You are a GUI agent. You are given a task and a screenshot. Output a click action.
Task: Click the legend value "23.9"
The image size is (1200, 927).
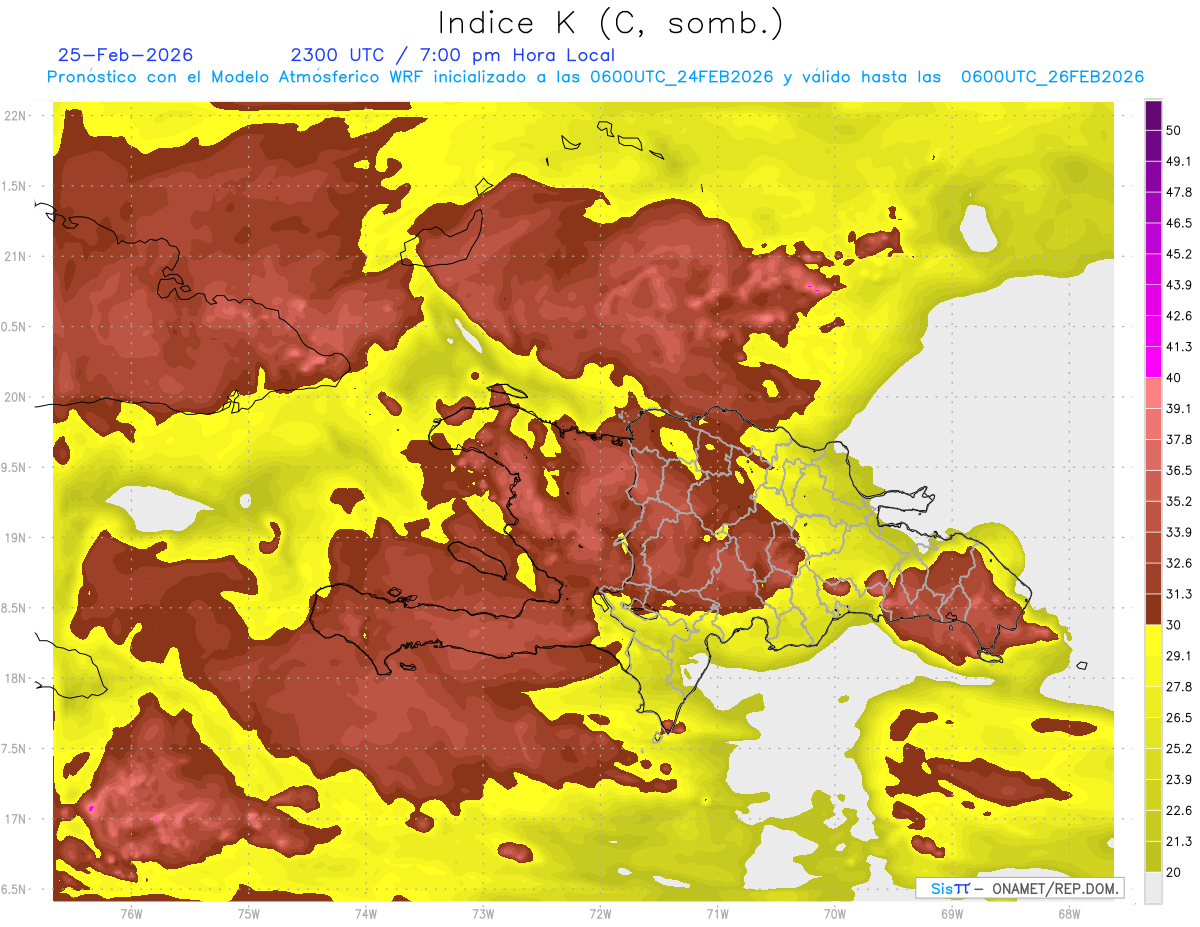[1179, 779]
